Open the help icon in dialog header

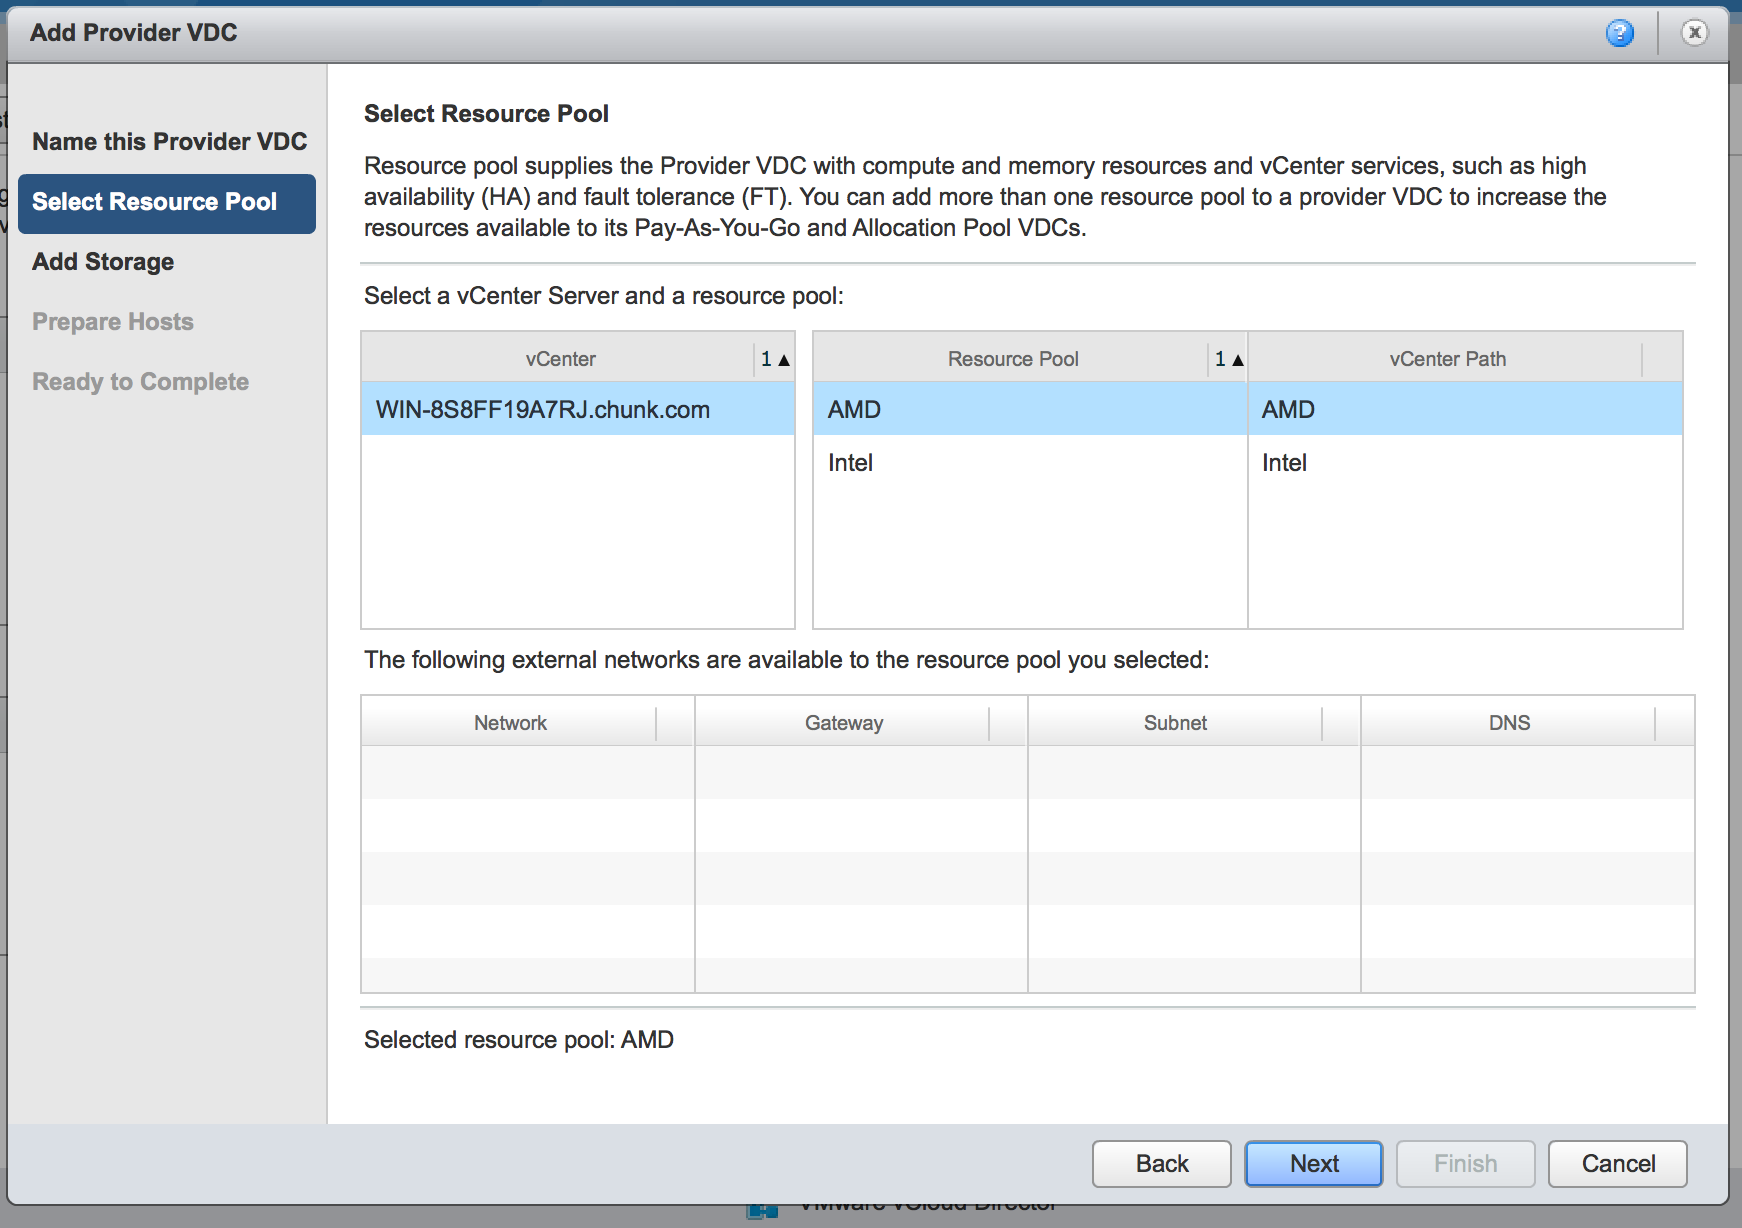[1619, 33]
